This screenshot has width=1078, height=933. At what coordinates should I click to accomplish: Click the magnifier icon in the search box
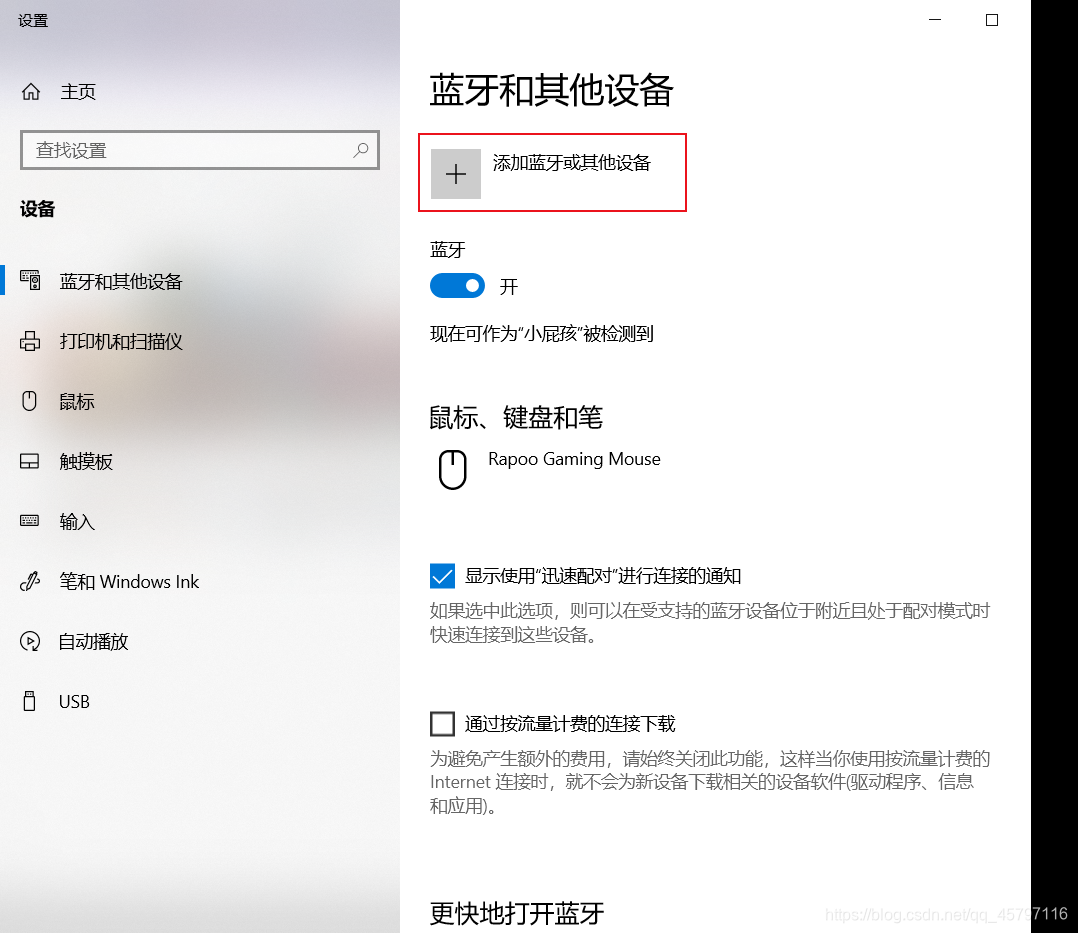pos(361,150)
